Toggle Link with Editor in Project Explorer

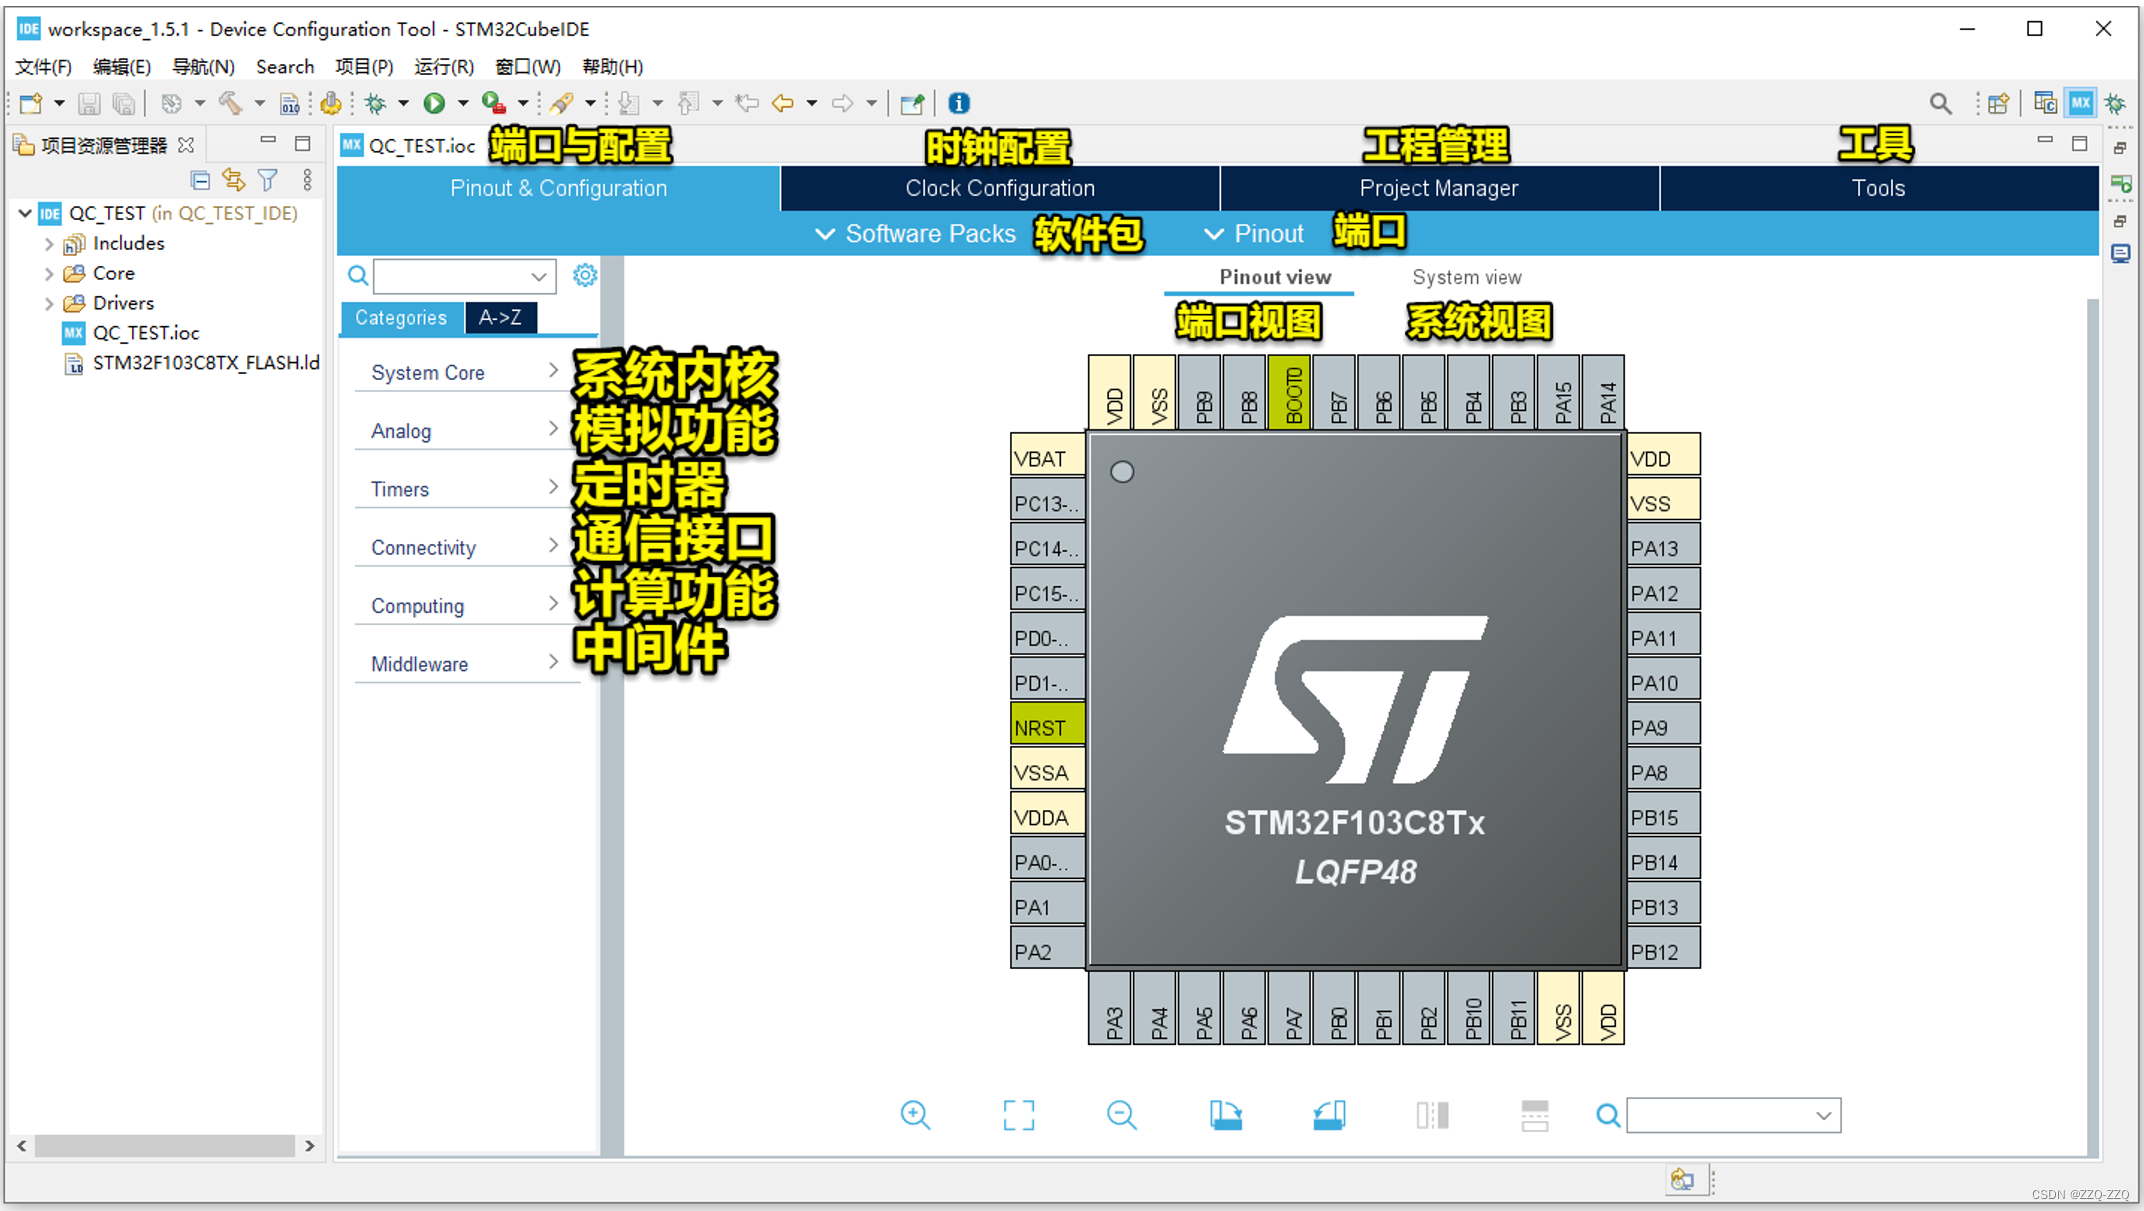(x=234, y=179)
